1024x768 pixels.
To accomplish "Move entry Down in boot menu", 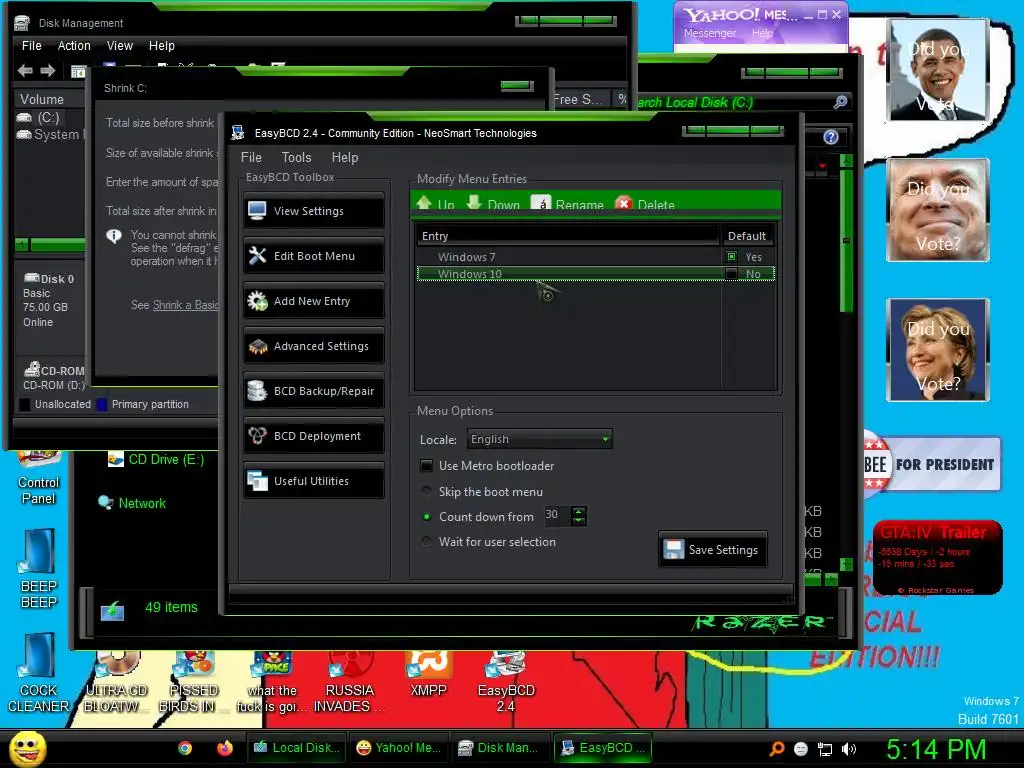I will pyautogui.click(x=494, y=204).
